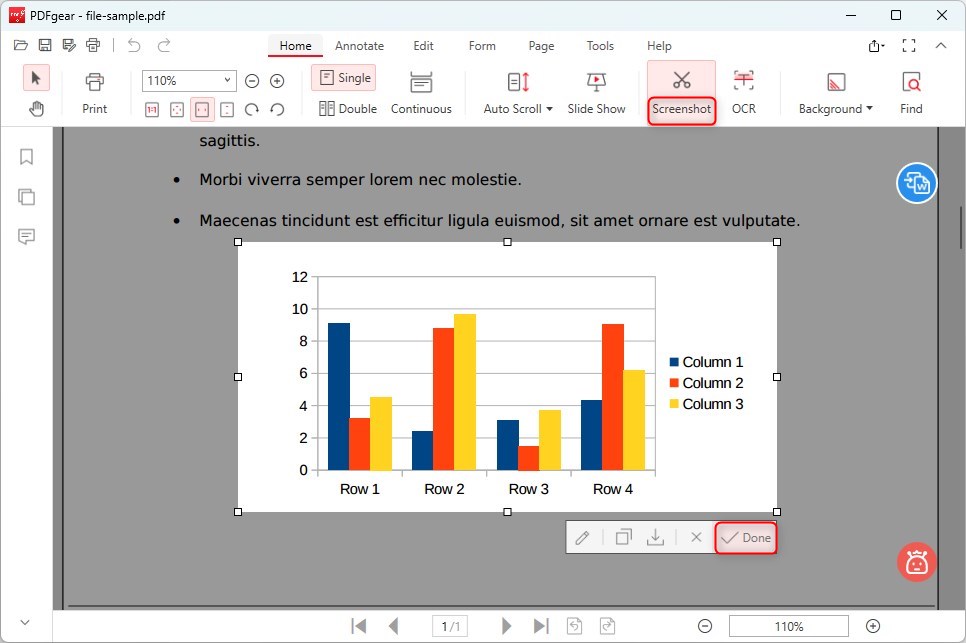
Task: Click the Undo arrow
Action: (133, 45)
